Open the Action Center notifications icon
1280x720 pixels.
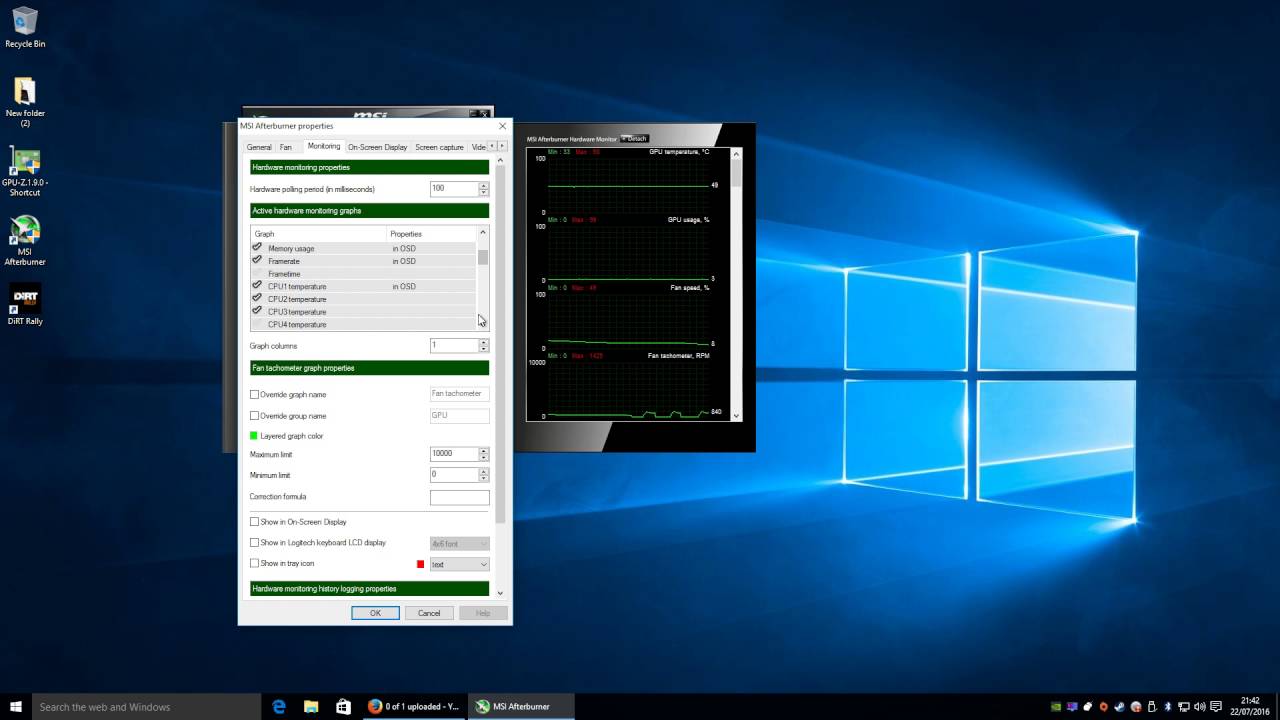click(1216, 706)
